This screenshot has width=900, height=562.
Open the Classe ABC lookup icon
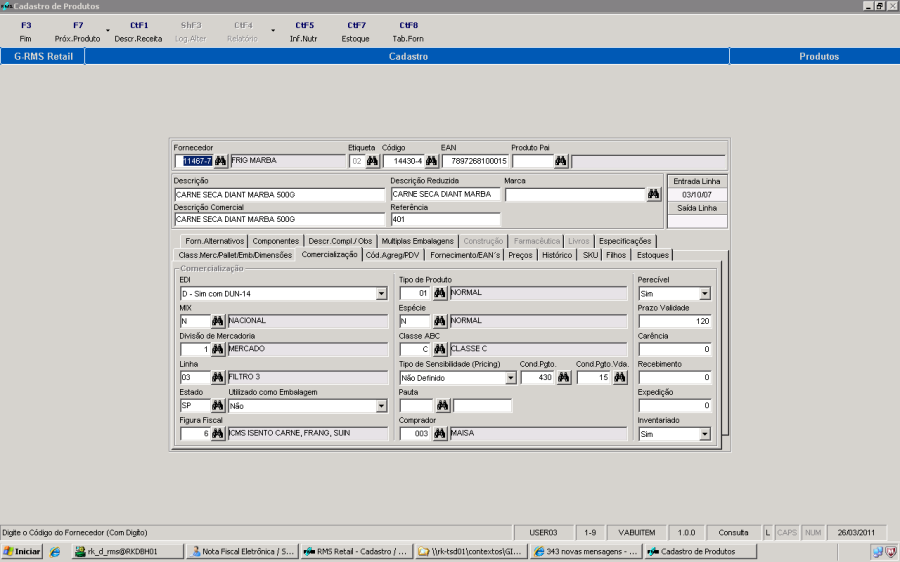click(x=439, y=349)
